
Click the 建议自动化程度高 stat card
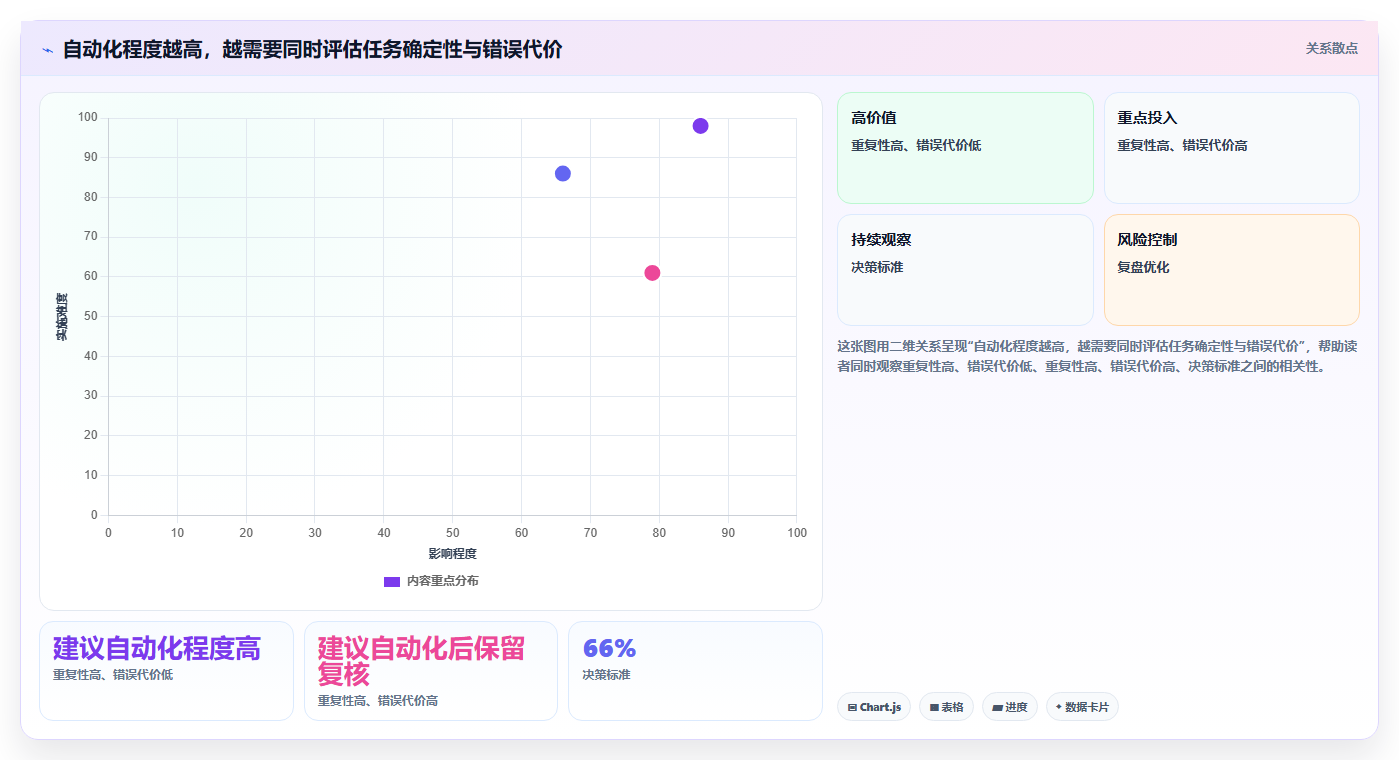pyautogui.click(x=166, y=671)
